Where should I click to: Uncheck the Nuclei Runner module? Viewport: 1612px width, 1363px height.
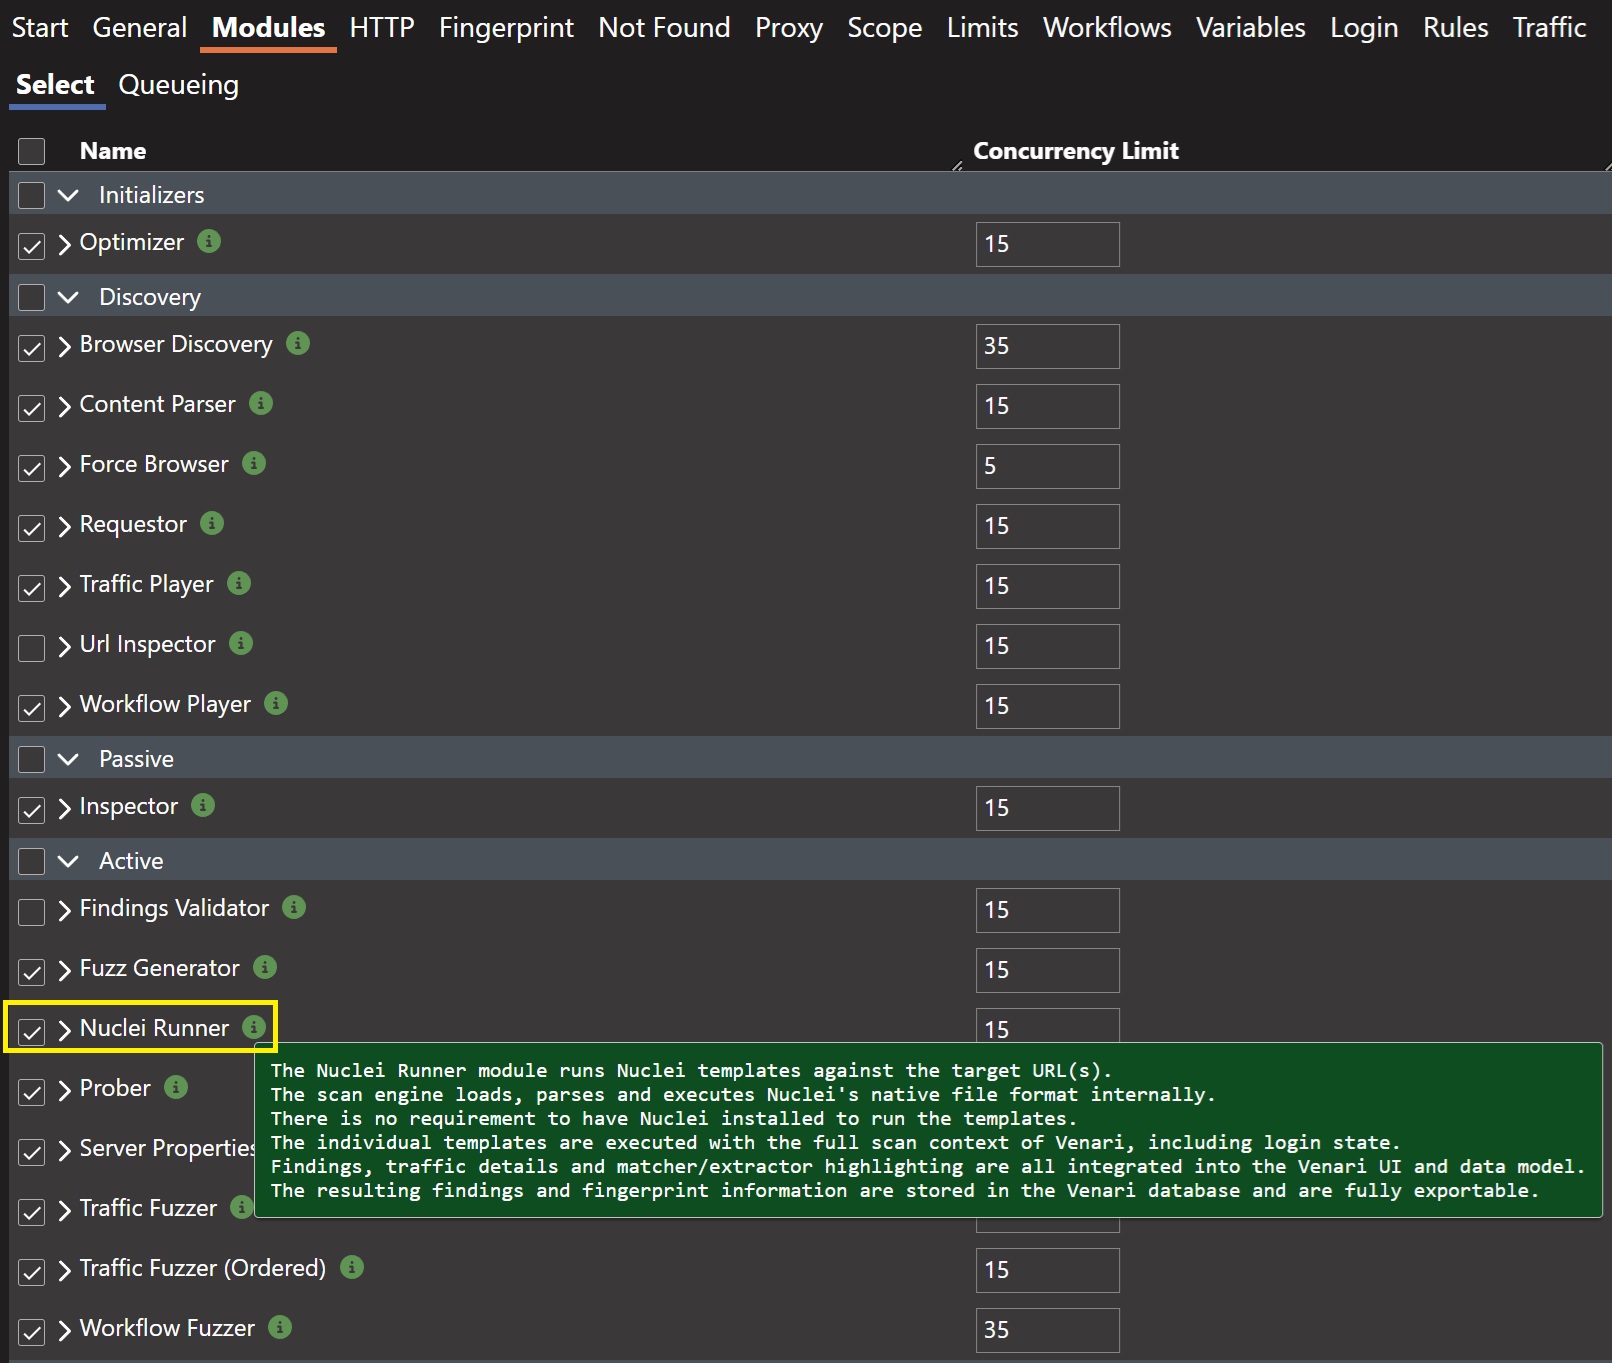(32, 1031)
